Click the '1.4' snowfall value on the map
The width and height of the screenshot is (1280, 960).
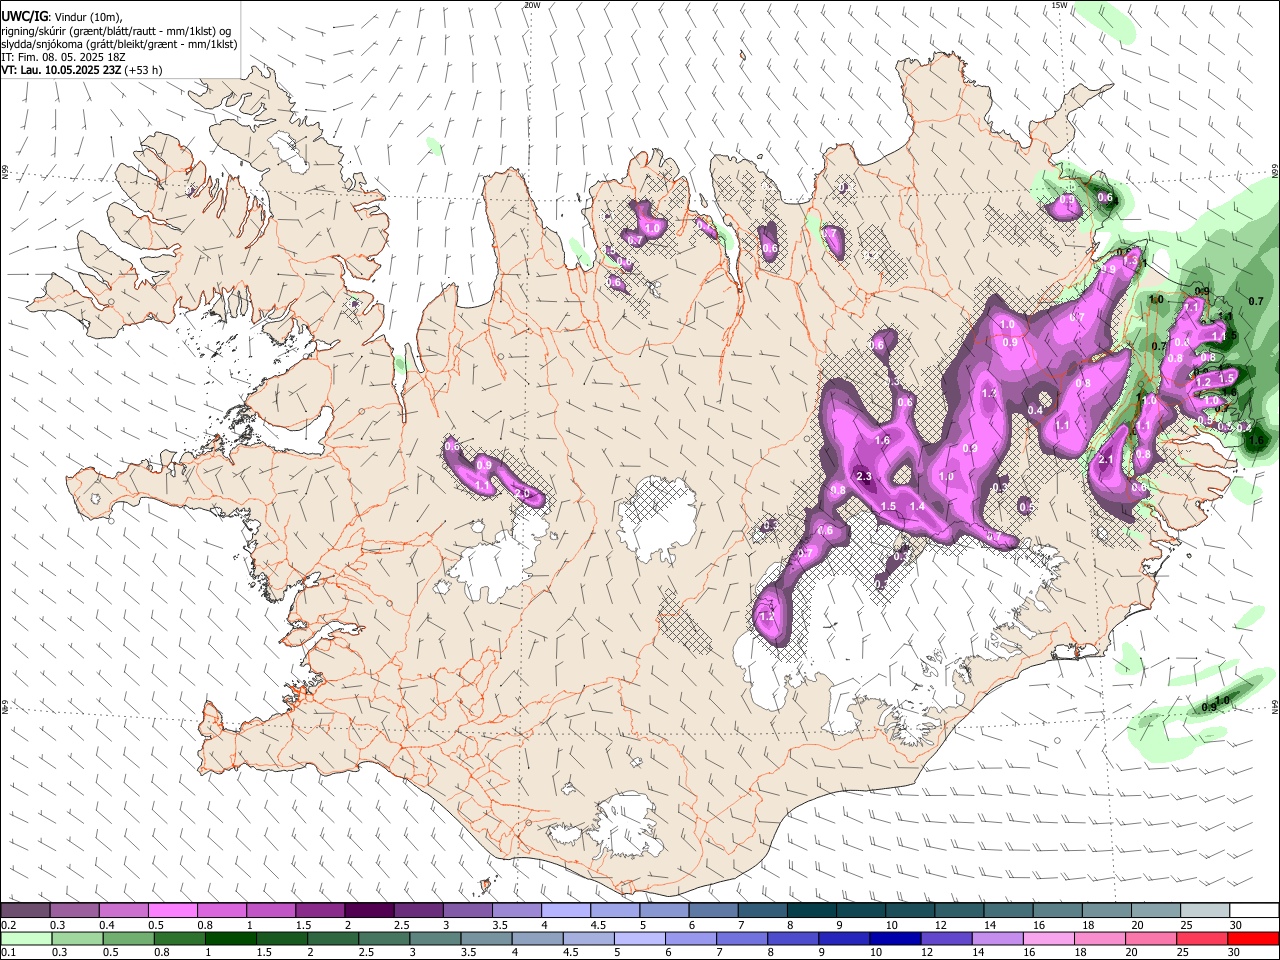[917, 507]
